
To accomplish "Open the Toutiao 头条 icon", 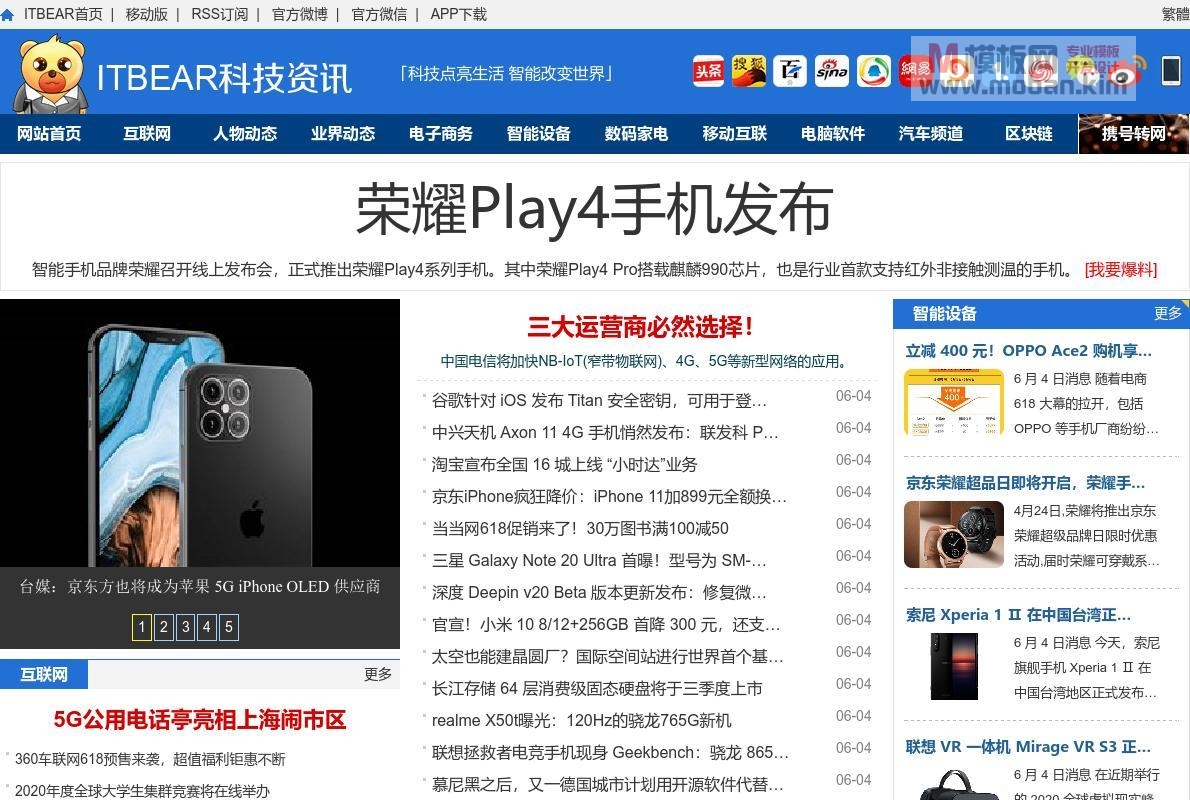I will (x=708, y=71).
